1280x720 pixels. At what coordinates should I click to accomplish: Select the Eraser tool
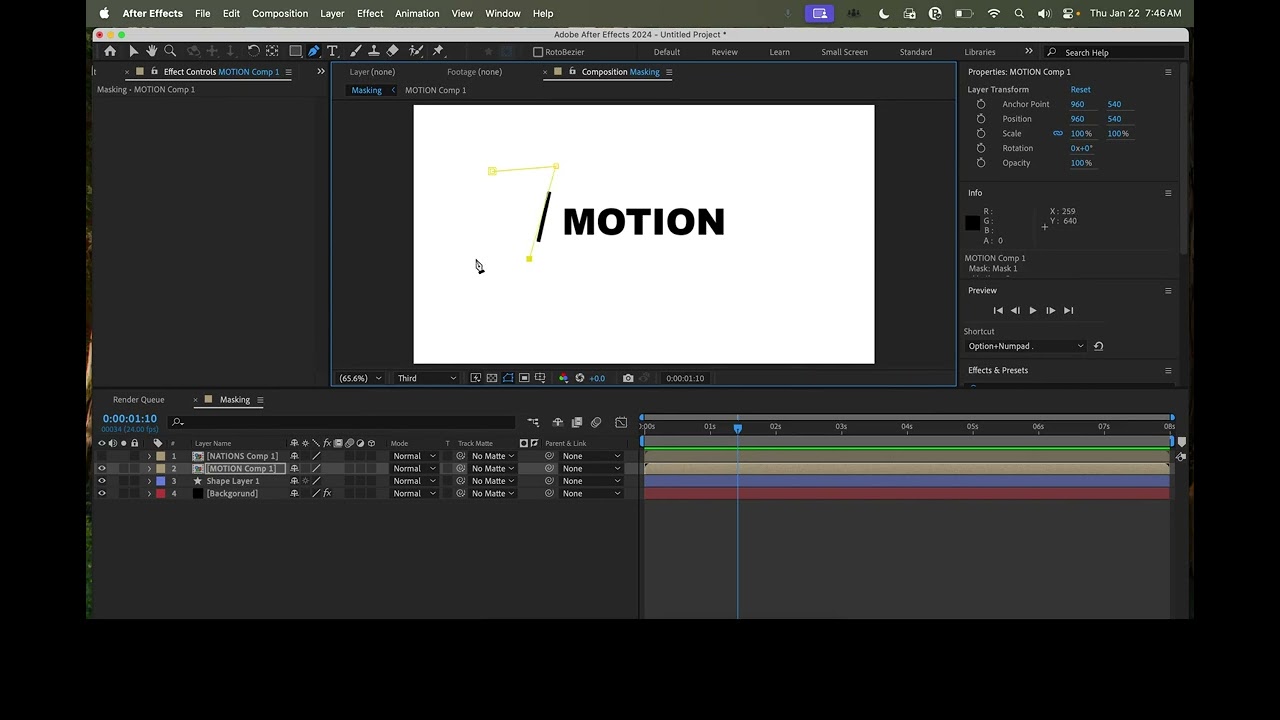(x=392, y=51)
